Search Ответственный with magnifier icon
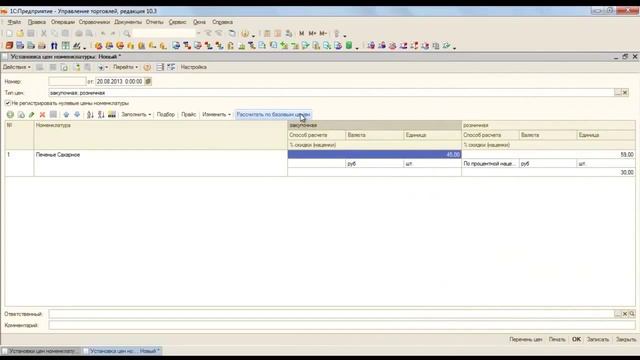This screenshot has width=640, height=360. point(632,314)
